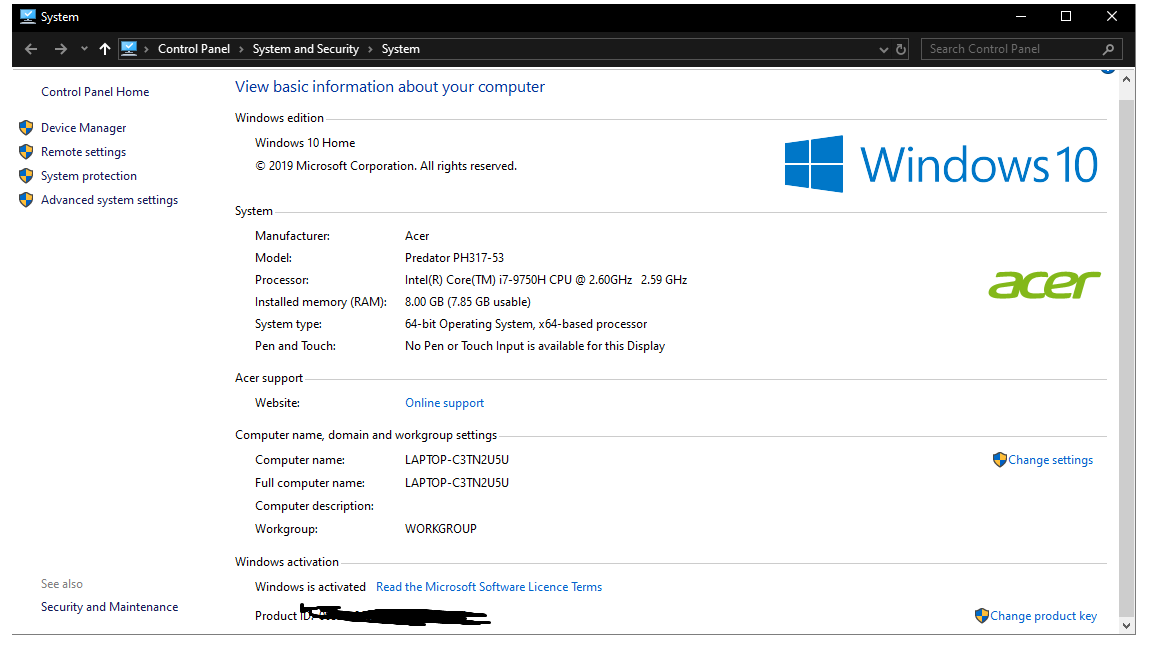The height and width of the screenshot is (648, 1152).
Task: Select model text Predator PH317-53
Action: coord(454,258)
